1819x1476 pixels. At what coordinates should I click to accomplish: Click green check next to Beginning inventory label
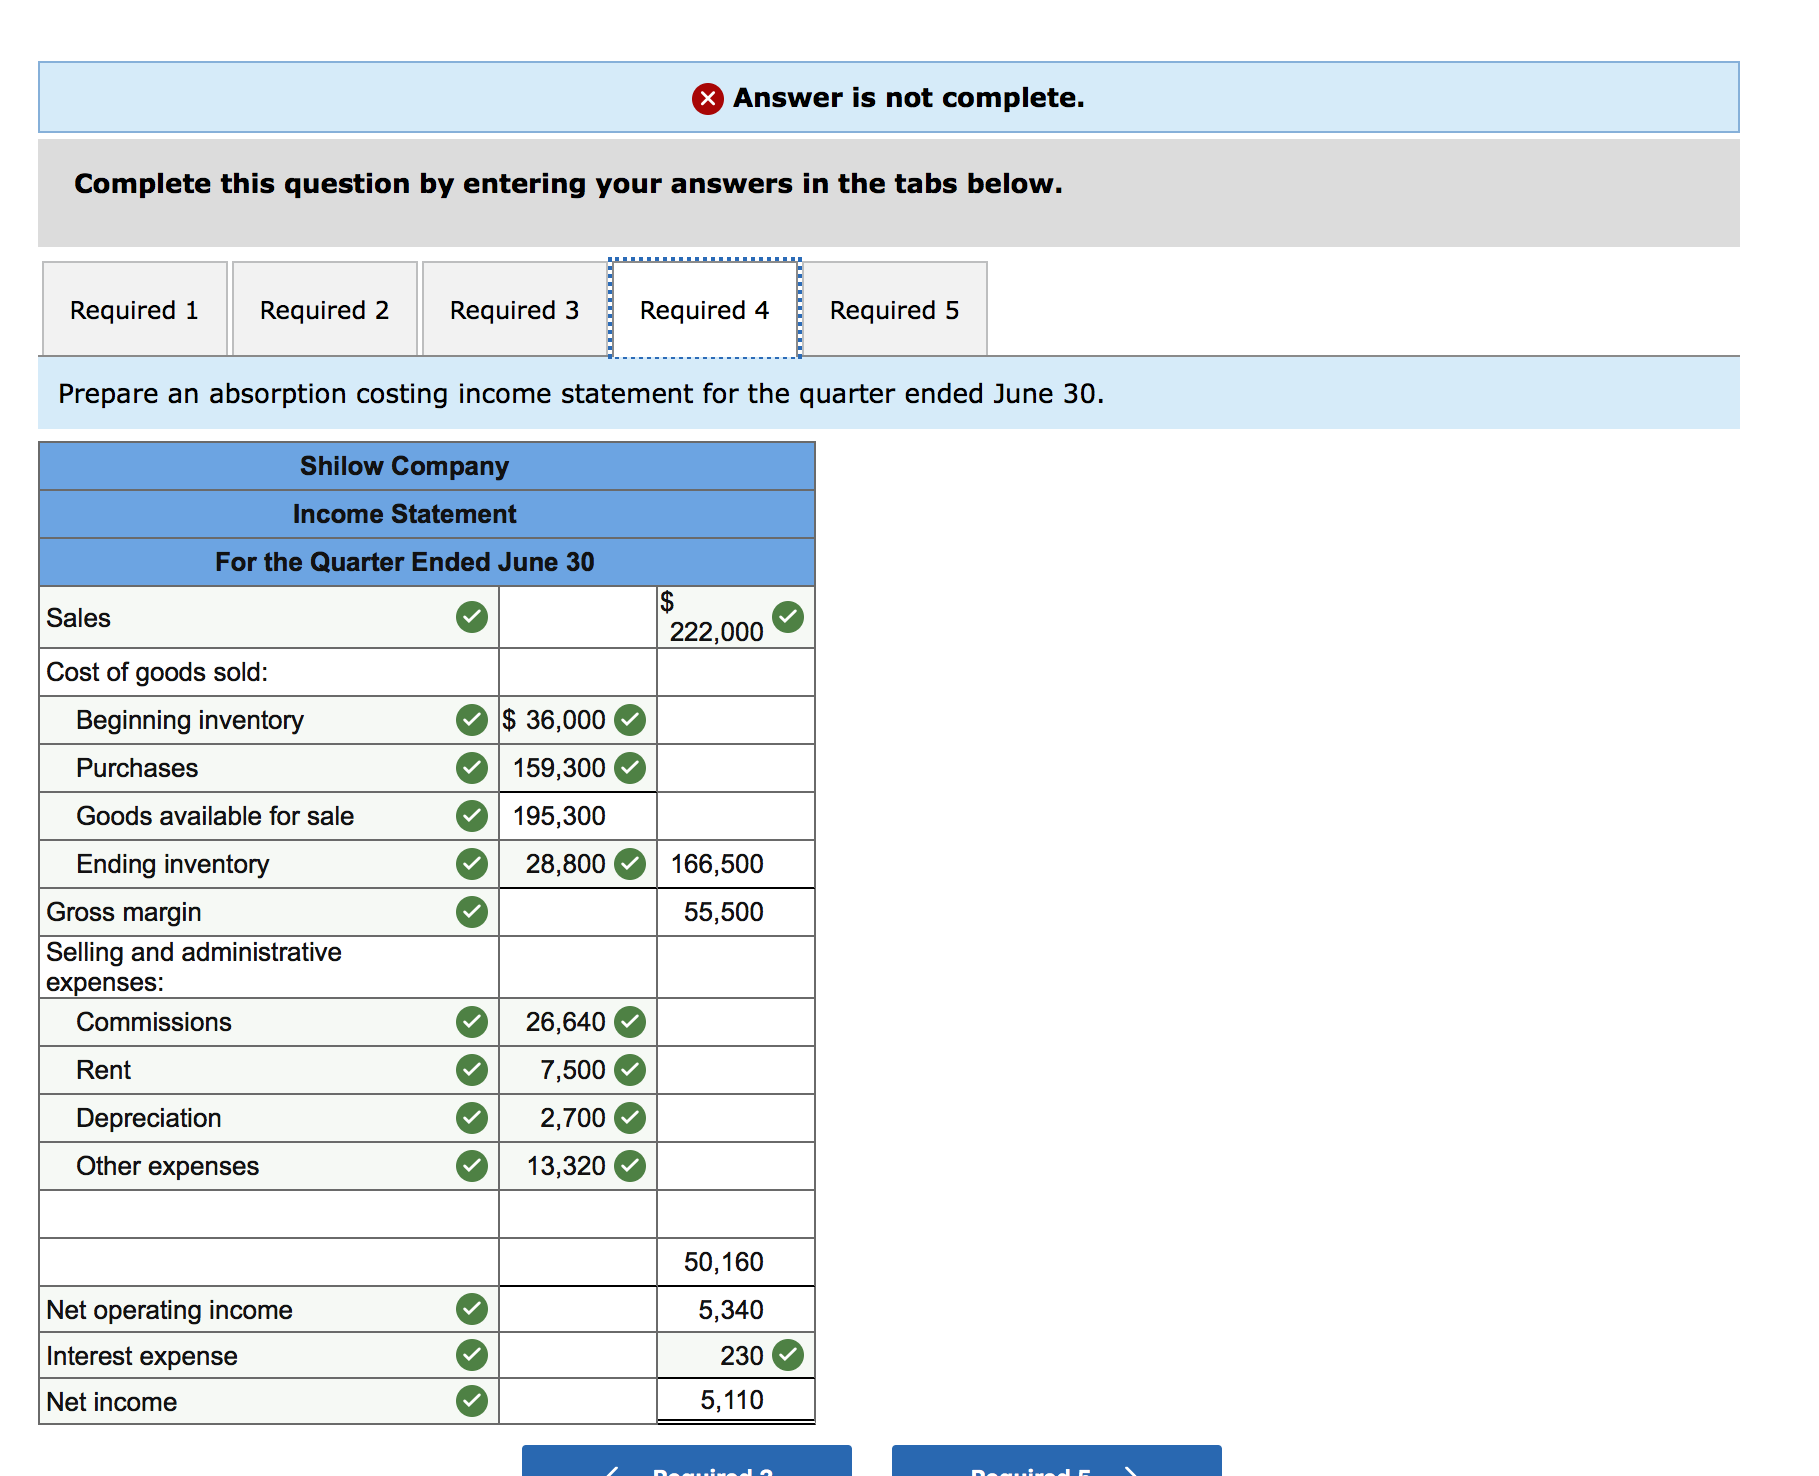tap(472, 720)
